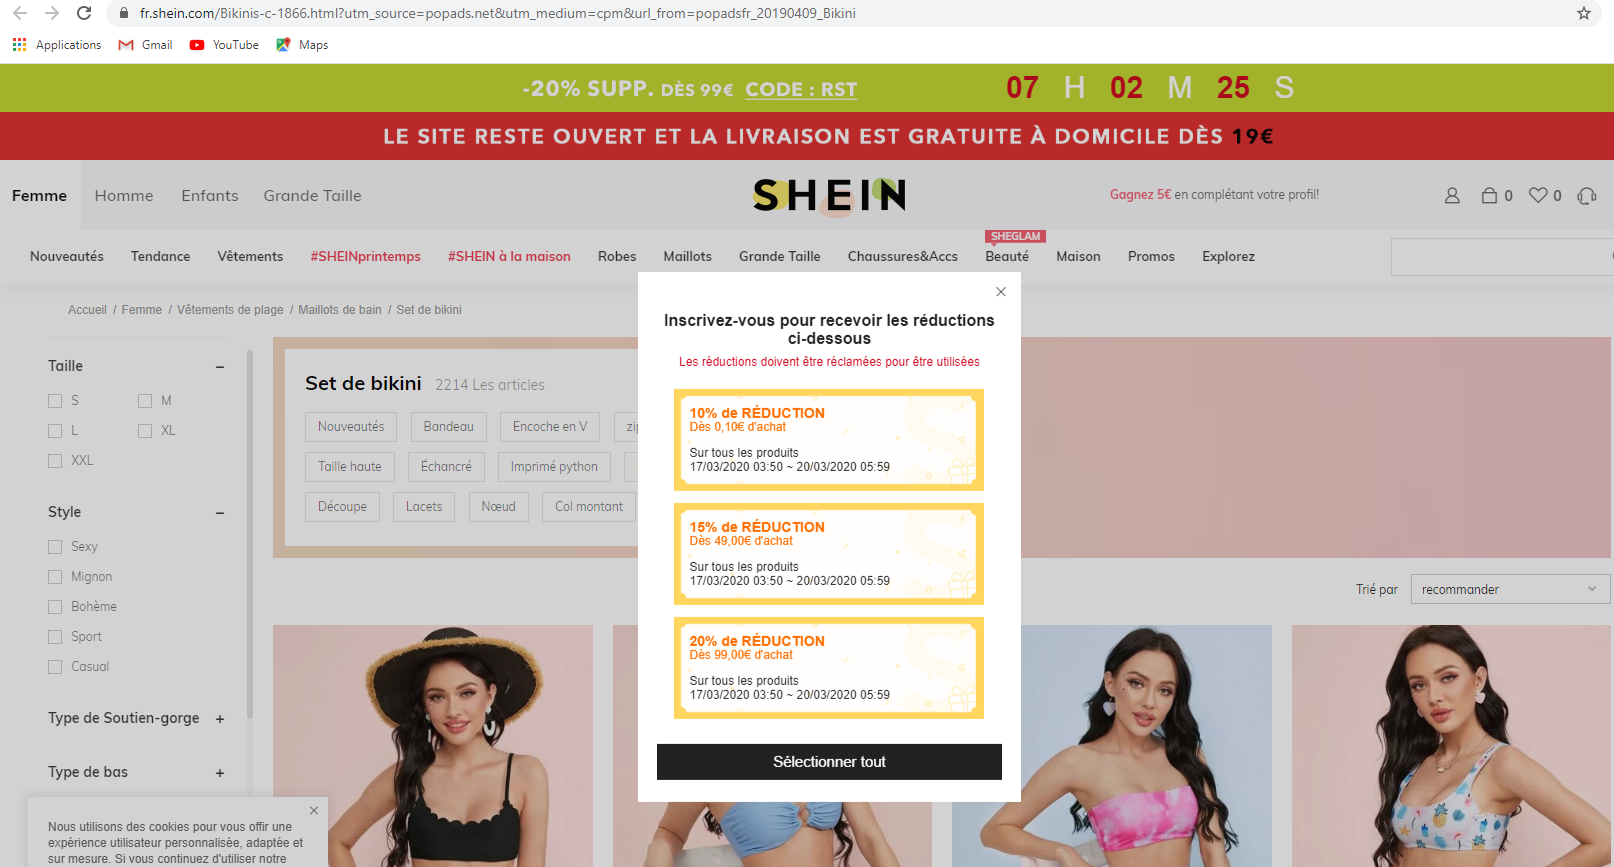Open the Vêtements menu

pos(250,257)
